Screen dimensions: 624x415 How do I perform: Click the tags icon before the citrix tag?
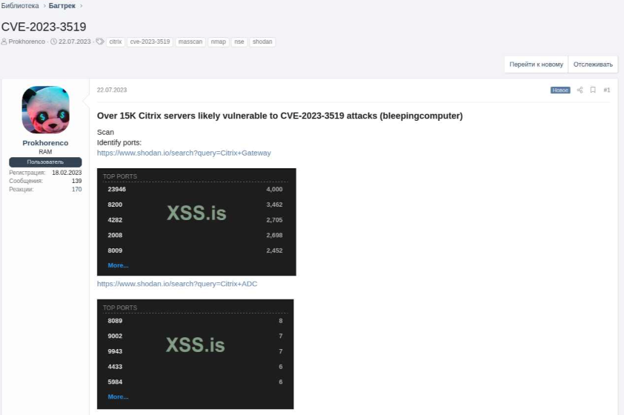pos(100,41)
